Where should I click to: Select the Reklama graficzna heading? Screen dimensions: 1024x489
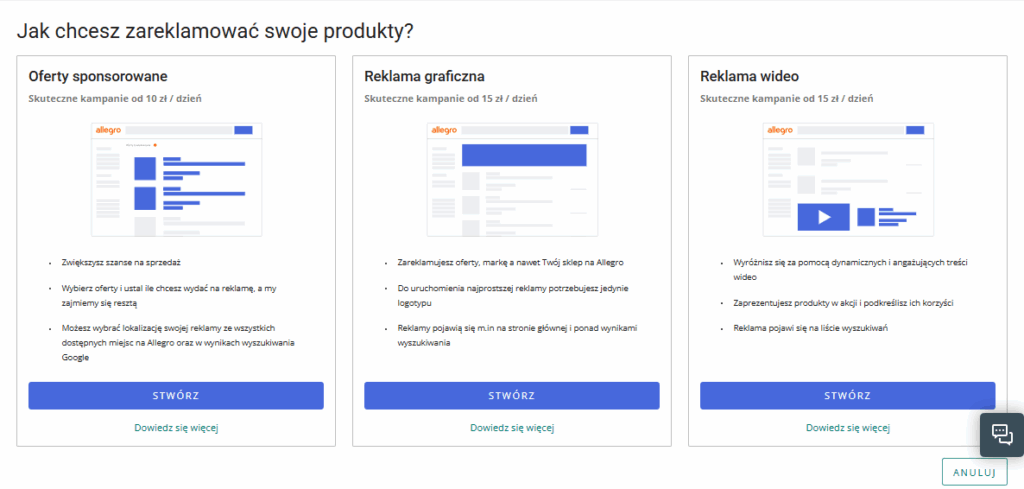coord(425,76)
